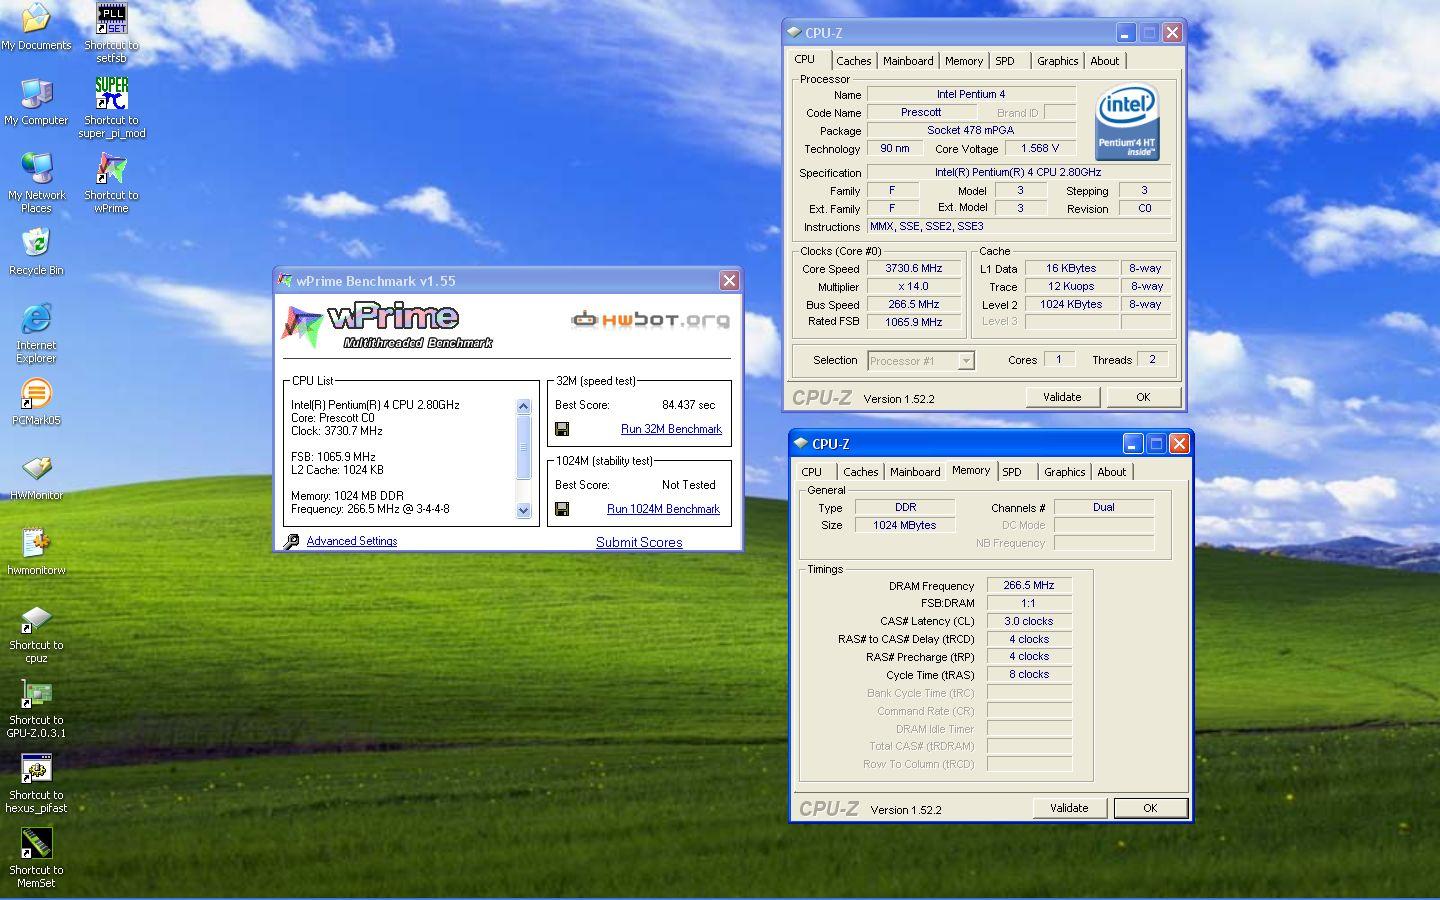Click 'Frequency: 266.5 MHz @ 3-4-4-8' line
The width and height of the screenshot is (1440, 900).
coord(370,509)
